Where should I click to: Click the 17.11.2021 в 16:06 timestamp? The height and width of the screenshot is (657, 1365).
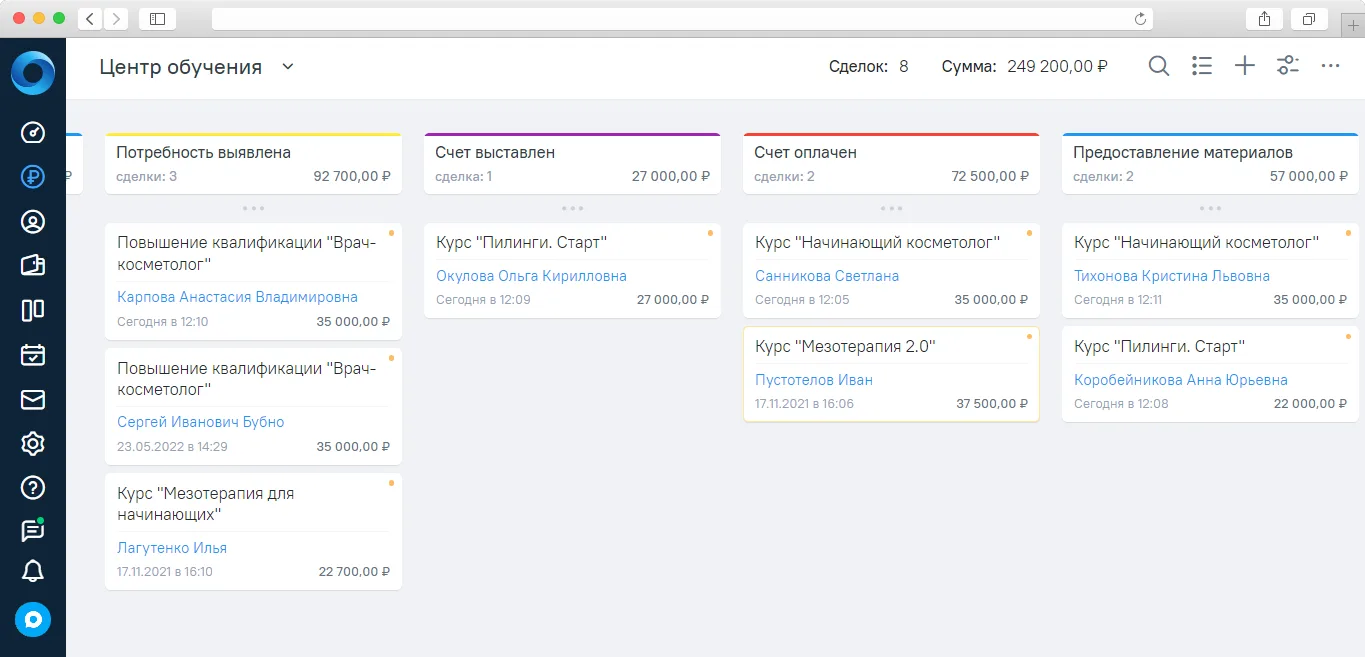[804, 404]
